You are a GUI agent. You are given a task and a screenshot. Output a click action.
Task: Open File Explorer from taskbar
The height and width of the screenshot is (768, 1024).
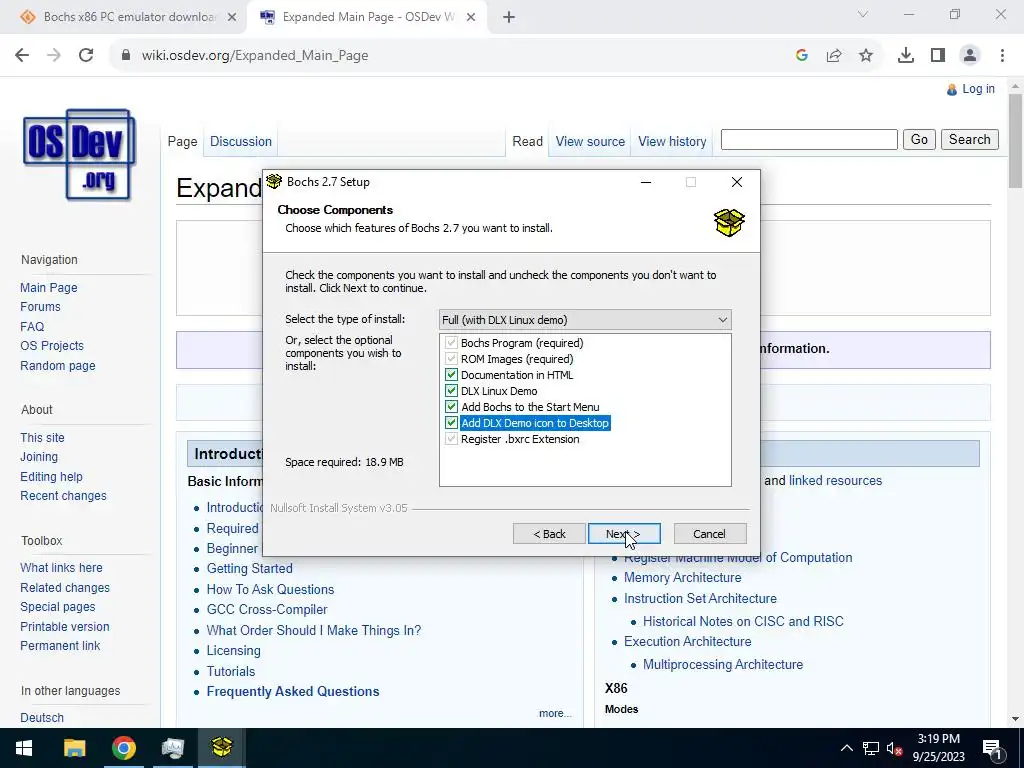tap(74, 748)
